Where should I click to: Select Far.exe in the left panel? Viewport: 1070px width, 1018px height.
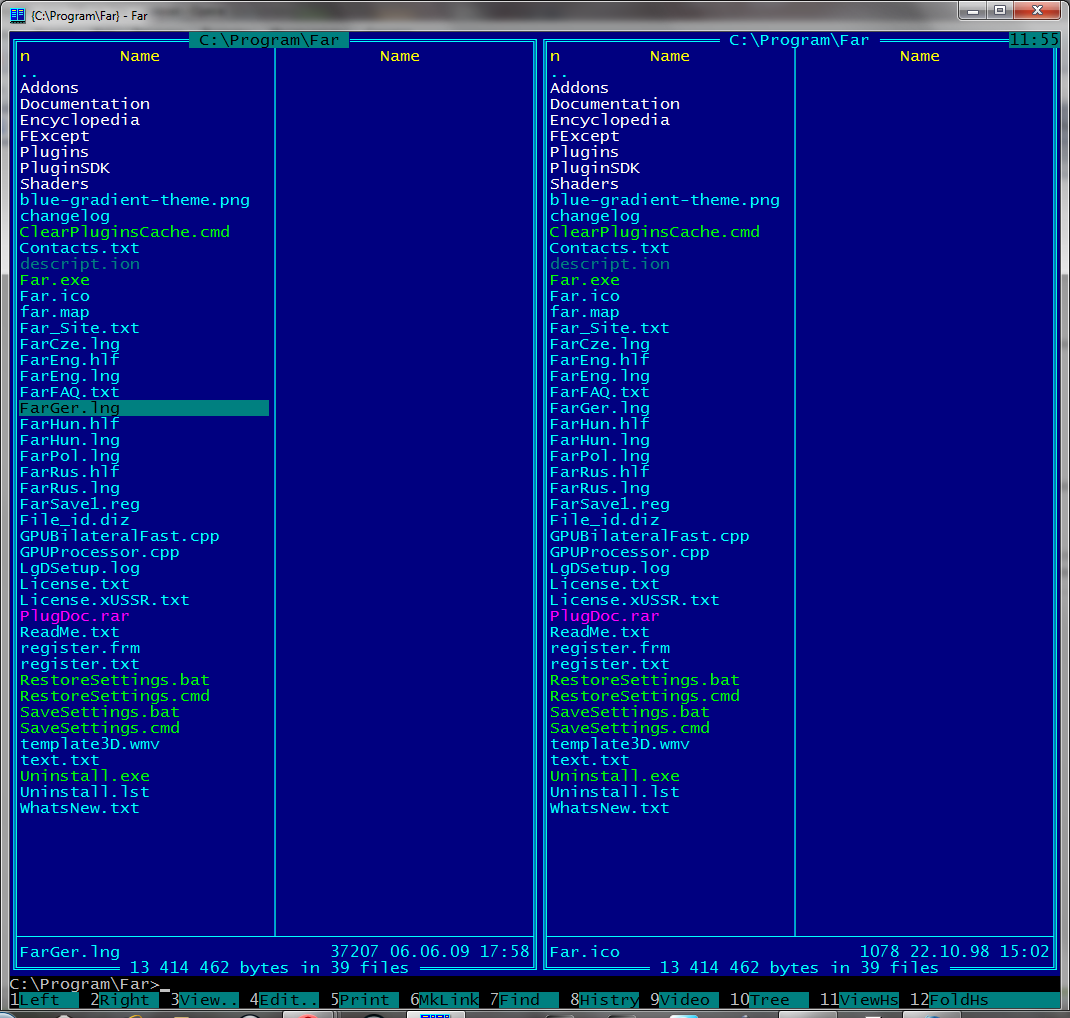point(55,280)
